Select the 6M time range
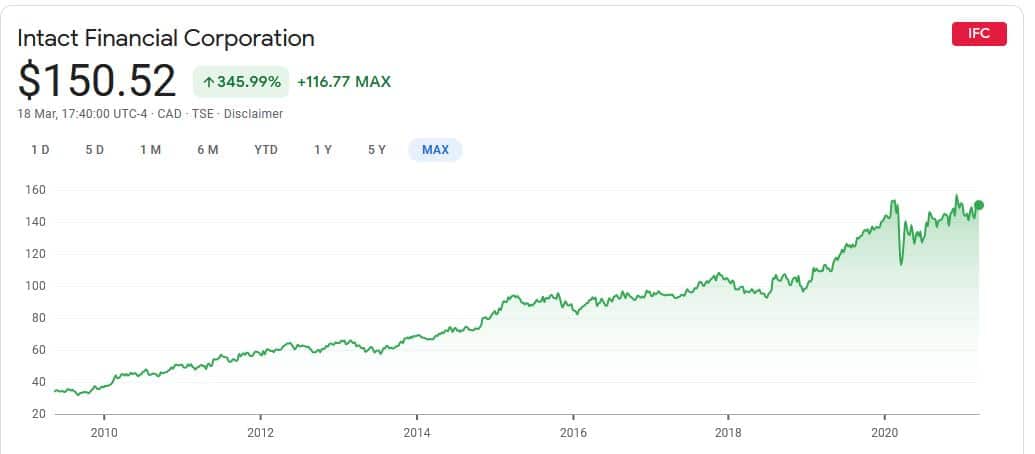 [x=207, y=150]
